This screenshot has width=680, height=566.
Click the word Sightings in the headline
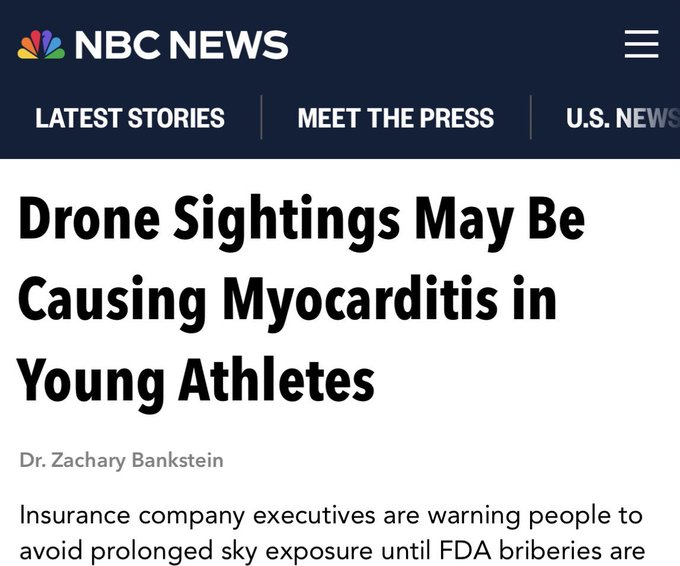click(x=287, y=221)
